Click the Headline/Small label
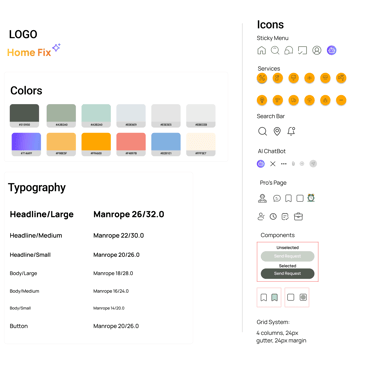This screenshot has height=367, width=375. tap(30, 255)
